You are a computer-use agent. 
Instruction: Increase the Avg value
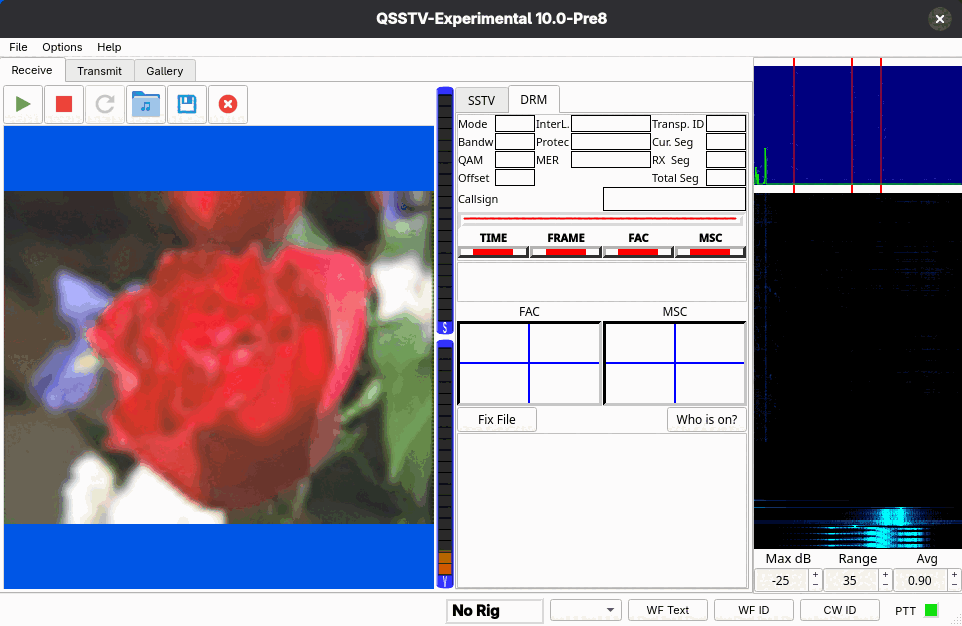pos(955,575)
